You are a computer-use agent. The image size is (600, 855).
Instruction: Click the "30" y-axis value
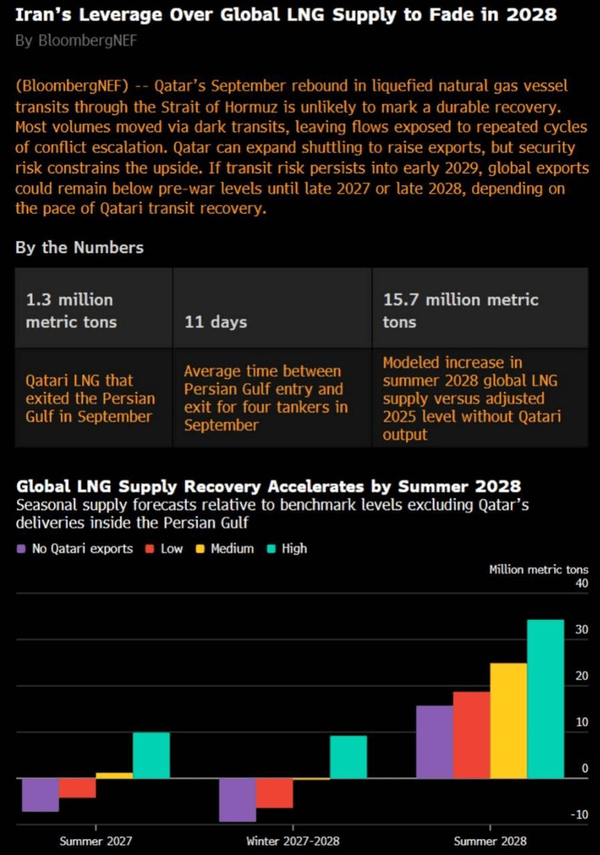pyautogui.click(x=582, y=630)
